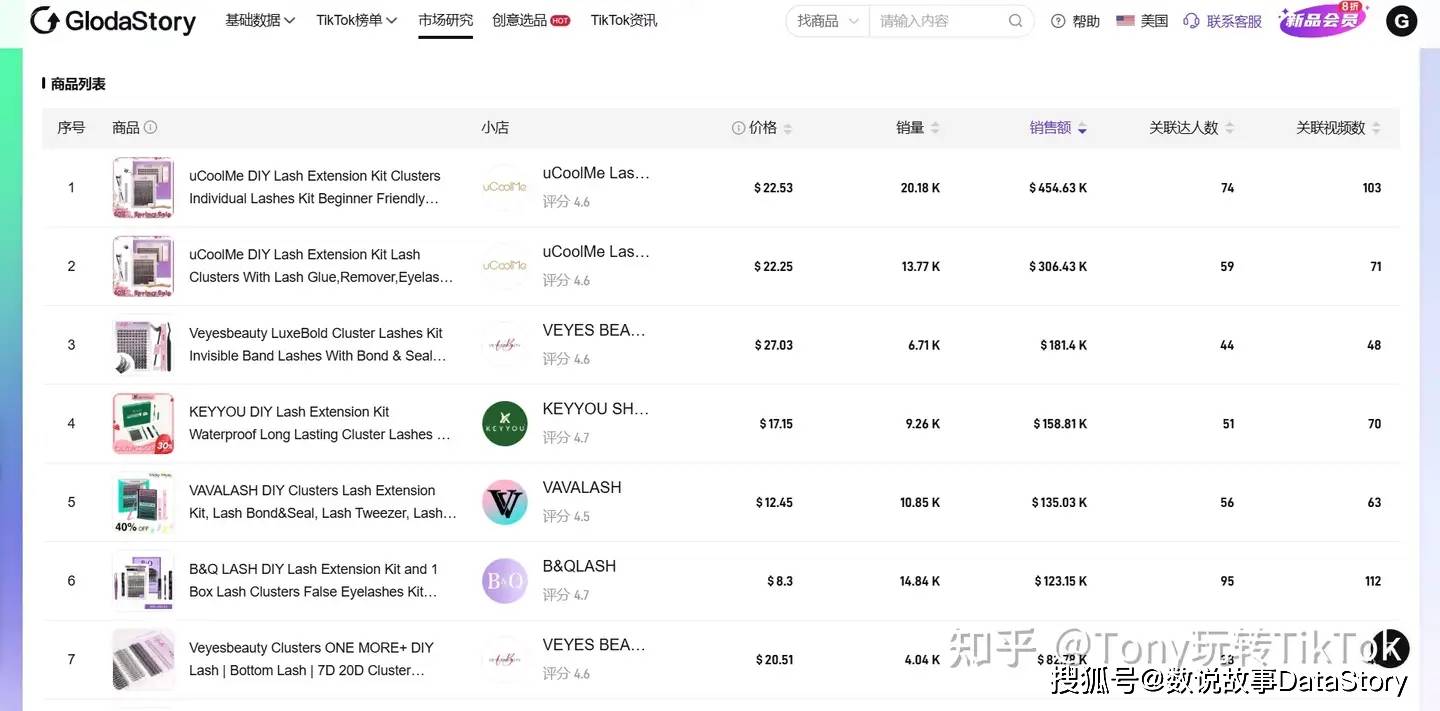Click the search magnifier icon

coord(1015,21)
